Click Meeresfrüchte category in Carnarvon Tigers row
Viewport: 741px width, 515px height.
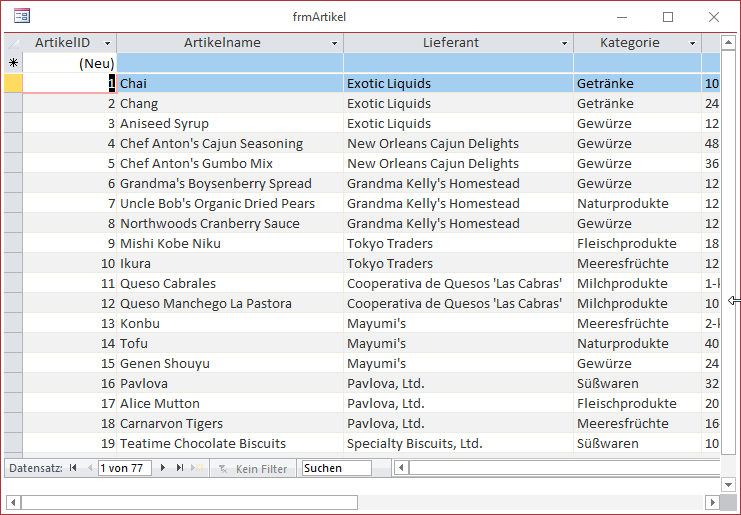pyautogui.click(x=638, y=423)
